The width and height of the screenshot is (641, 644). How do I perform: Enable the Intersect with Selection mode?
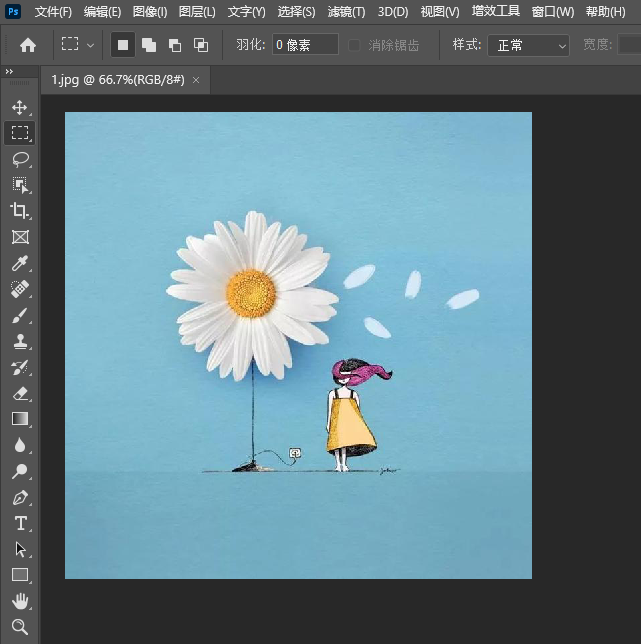click(201, 45)
